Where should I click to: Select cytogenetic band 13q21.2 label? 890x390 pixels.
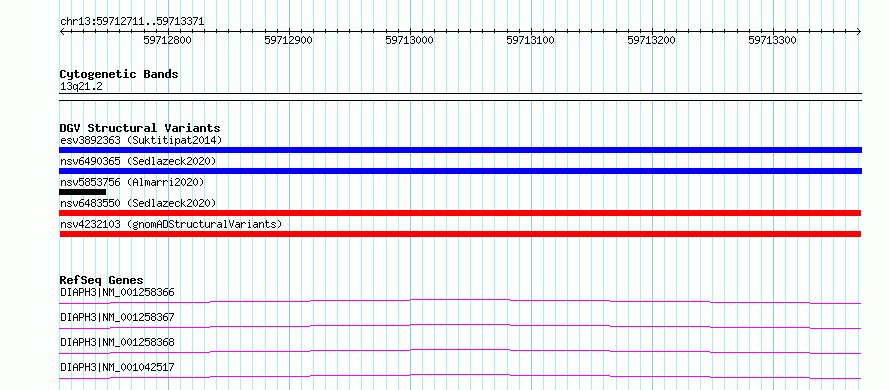tap(82, 87)
